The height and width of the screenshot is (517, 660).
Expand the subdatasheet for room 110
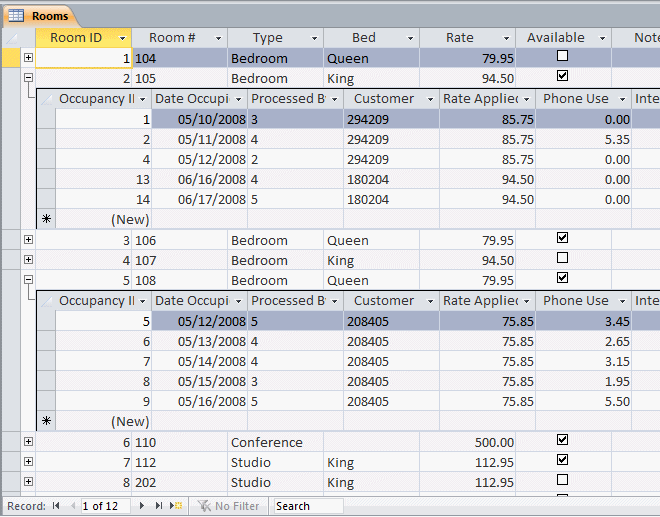click(x=28, y=442)
